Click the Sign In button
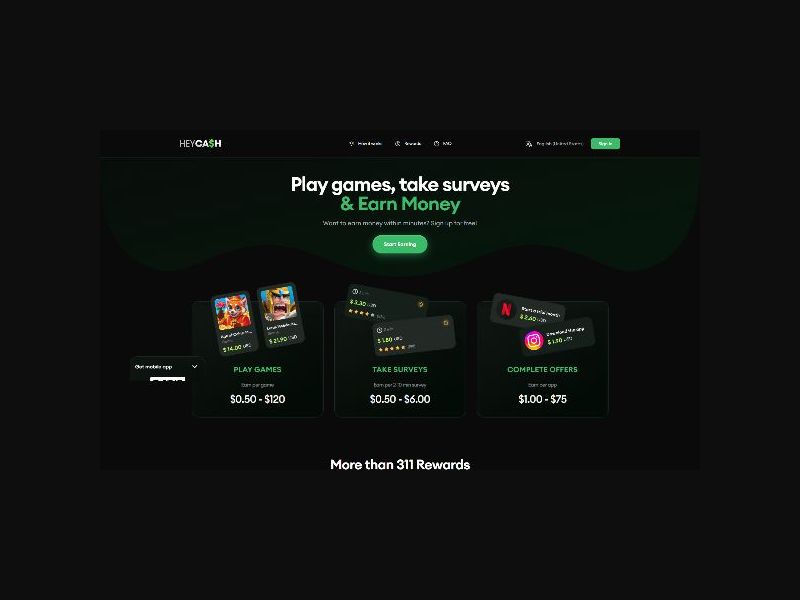 coord(605,144)
